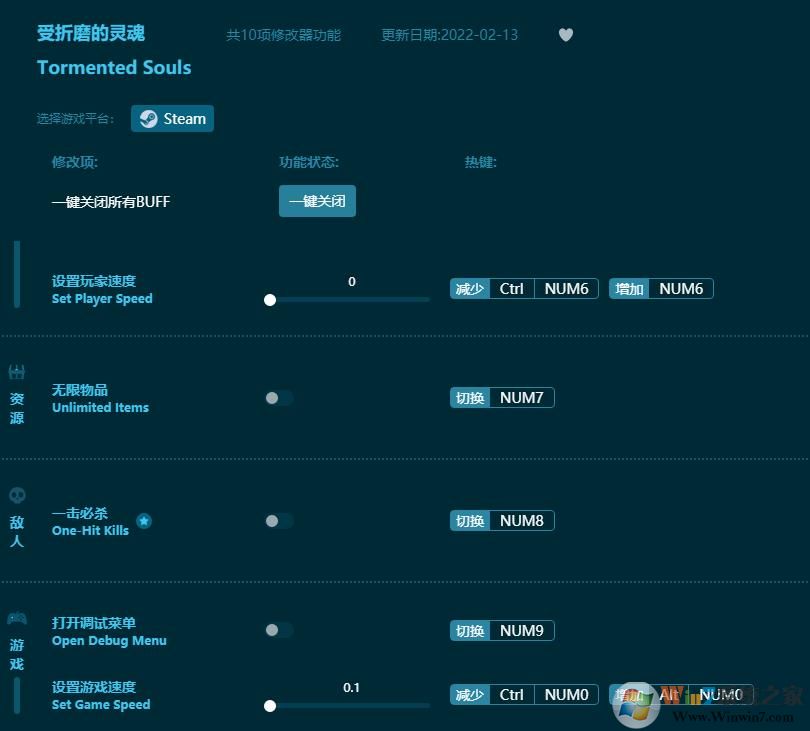Click 一键关闭 to disable all BUFFs
810x731 pixels.
pos(317,201)
